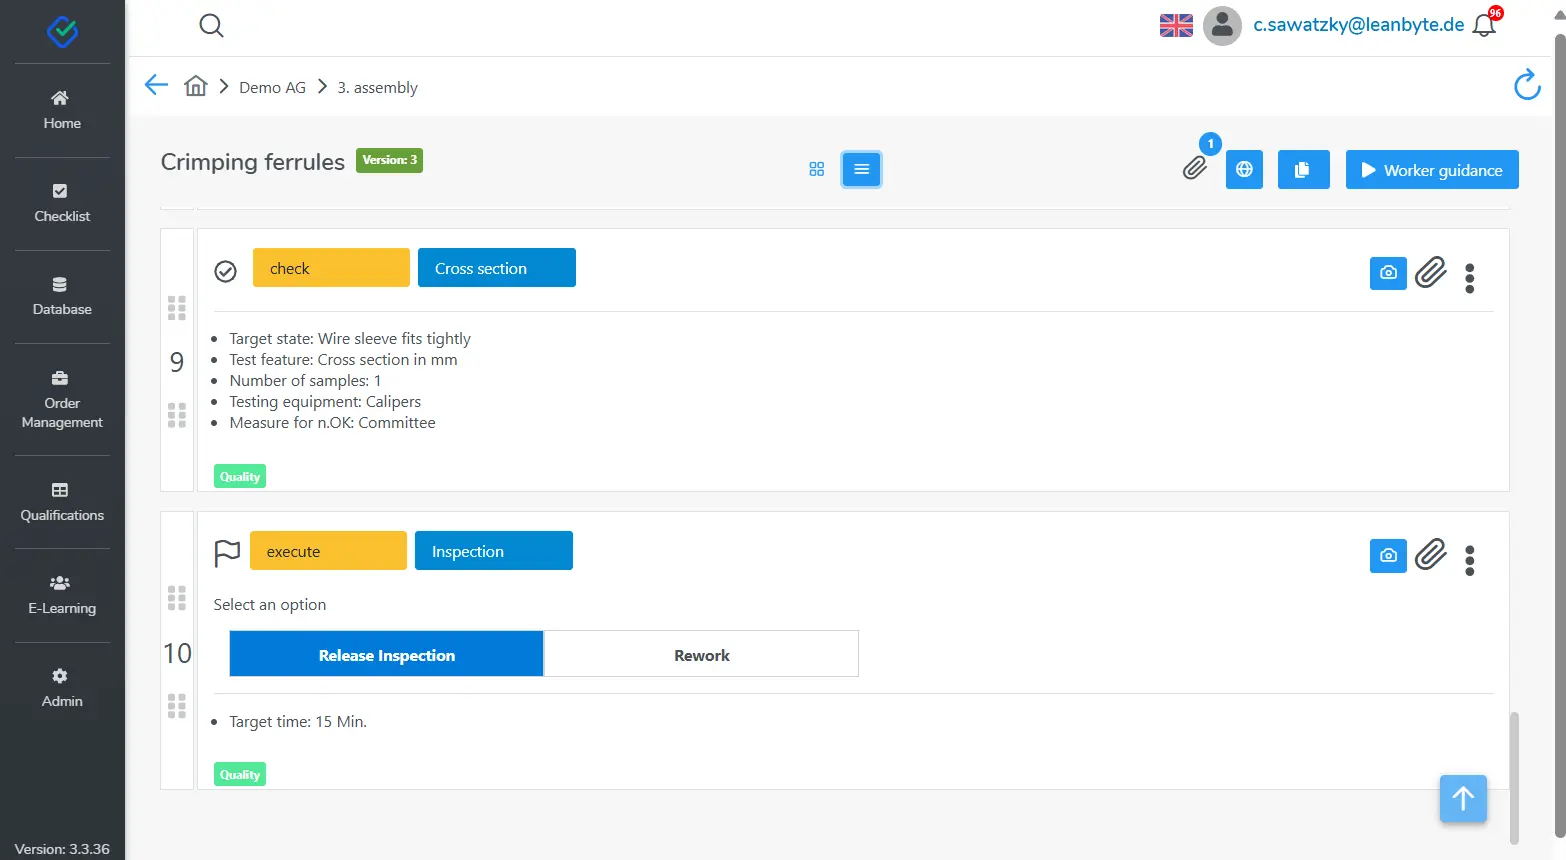Go to Order Management in sidebar

pos(62,400)
